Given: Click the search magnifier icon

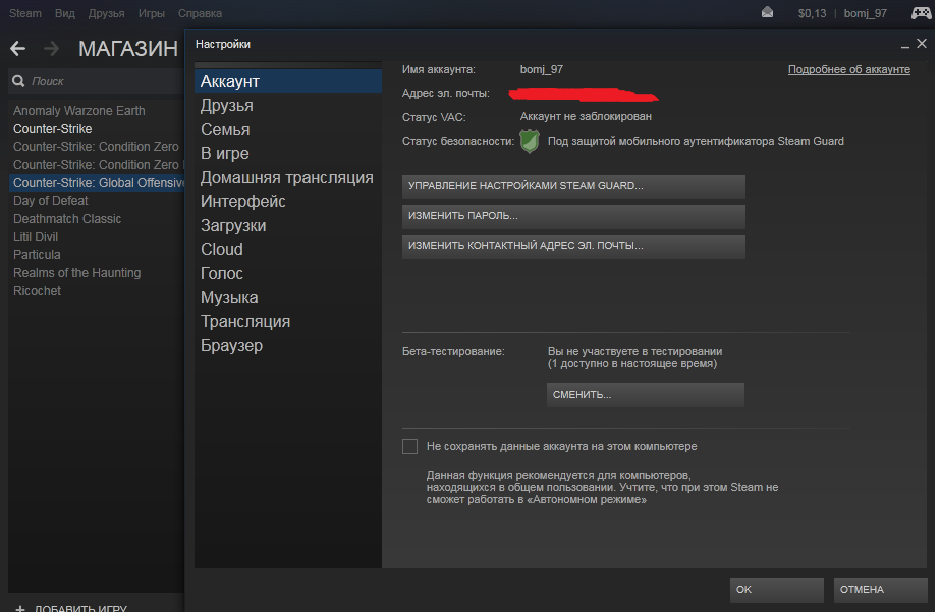Looking at the screenshot, I should (18, 81).
